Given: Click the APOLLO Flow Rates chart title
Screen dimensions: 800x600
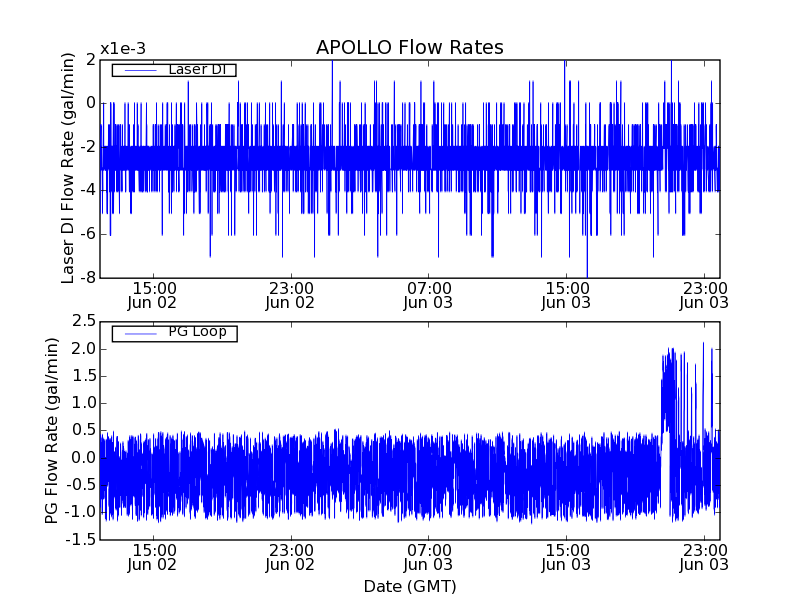Looking at the screenshot, I should click(x=410, y=47).
